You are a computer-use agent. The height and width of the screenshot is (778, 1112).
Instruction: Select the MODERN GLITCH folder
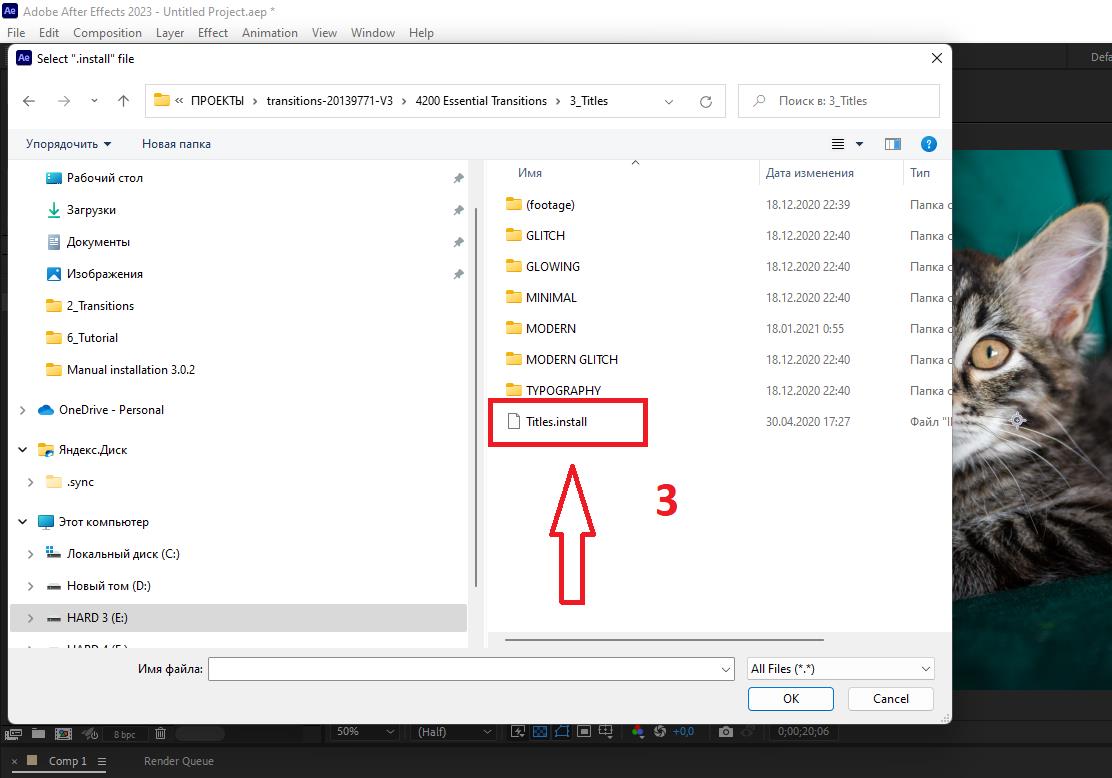click(572, 360)
